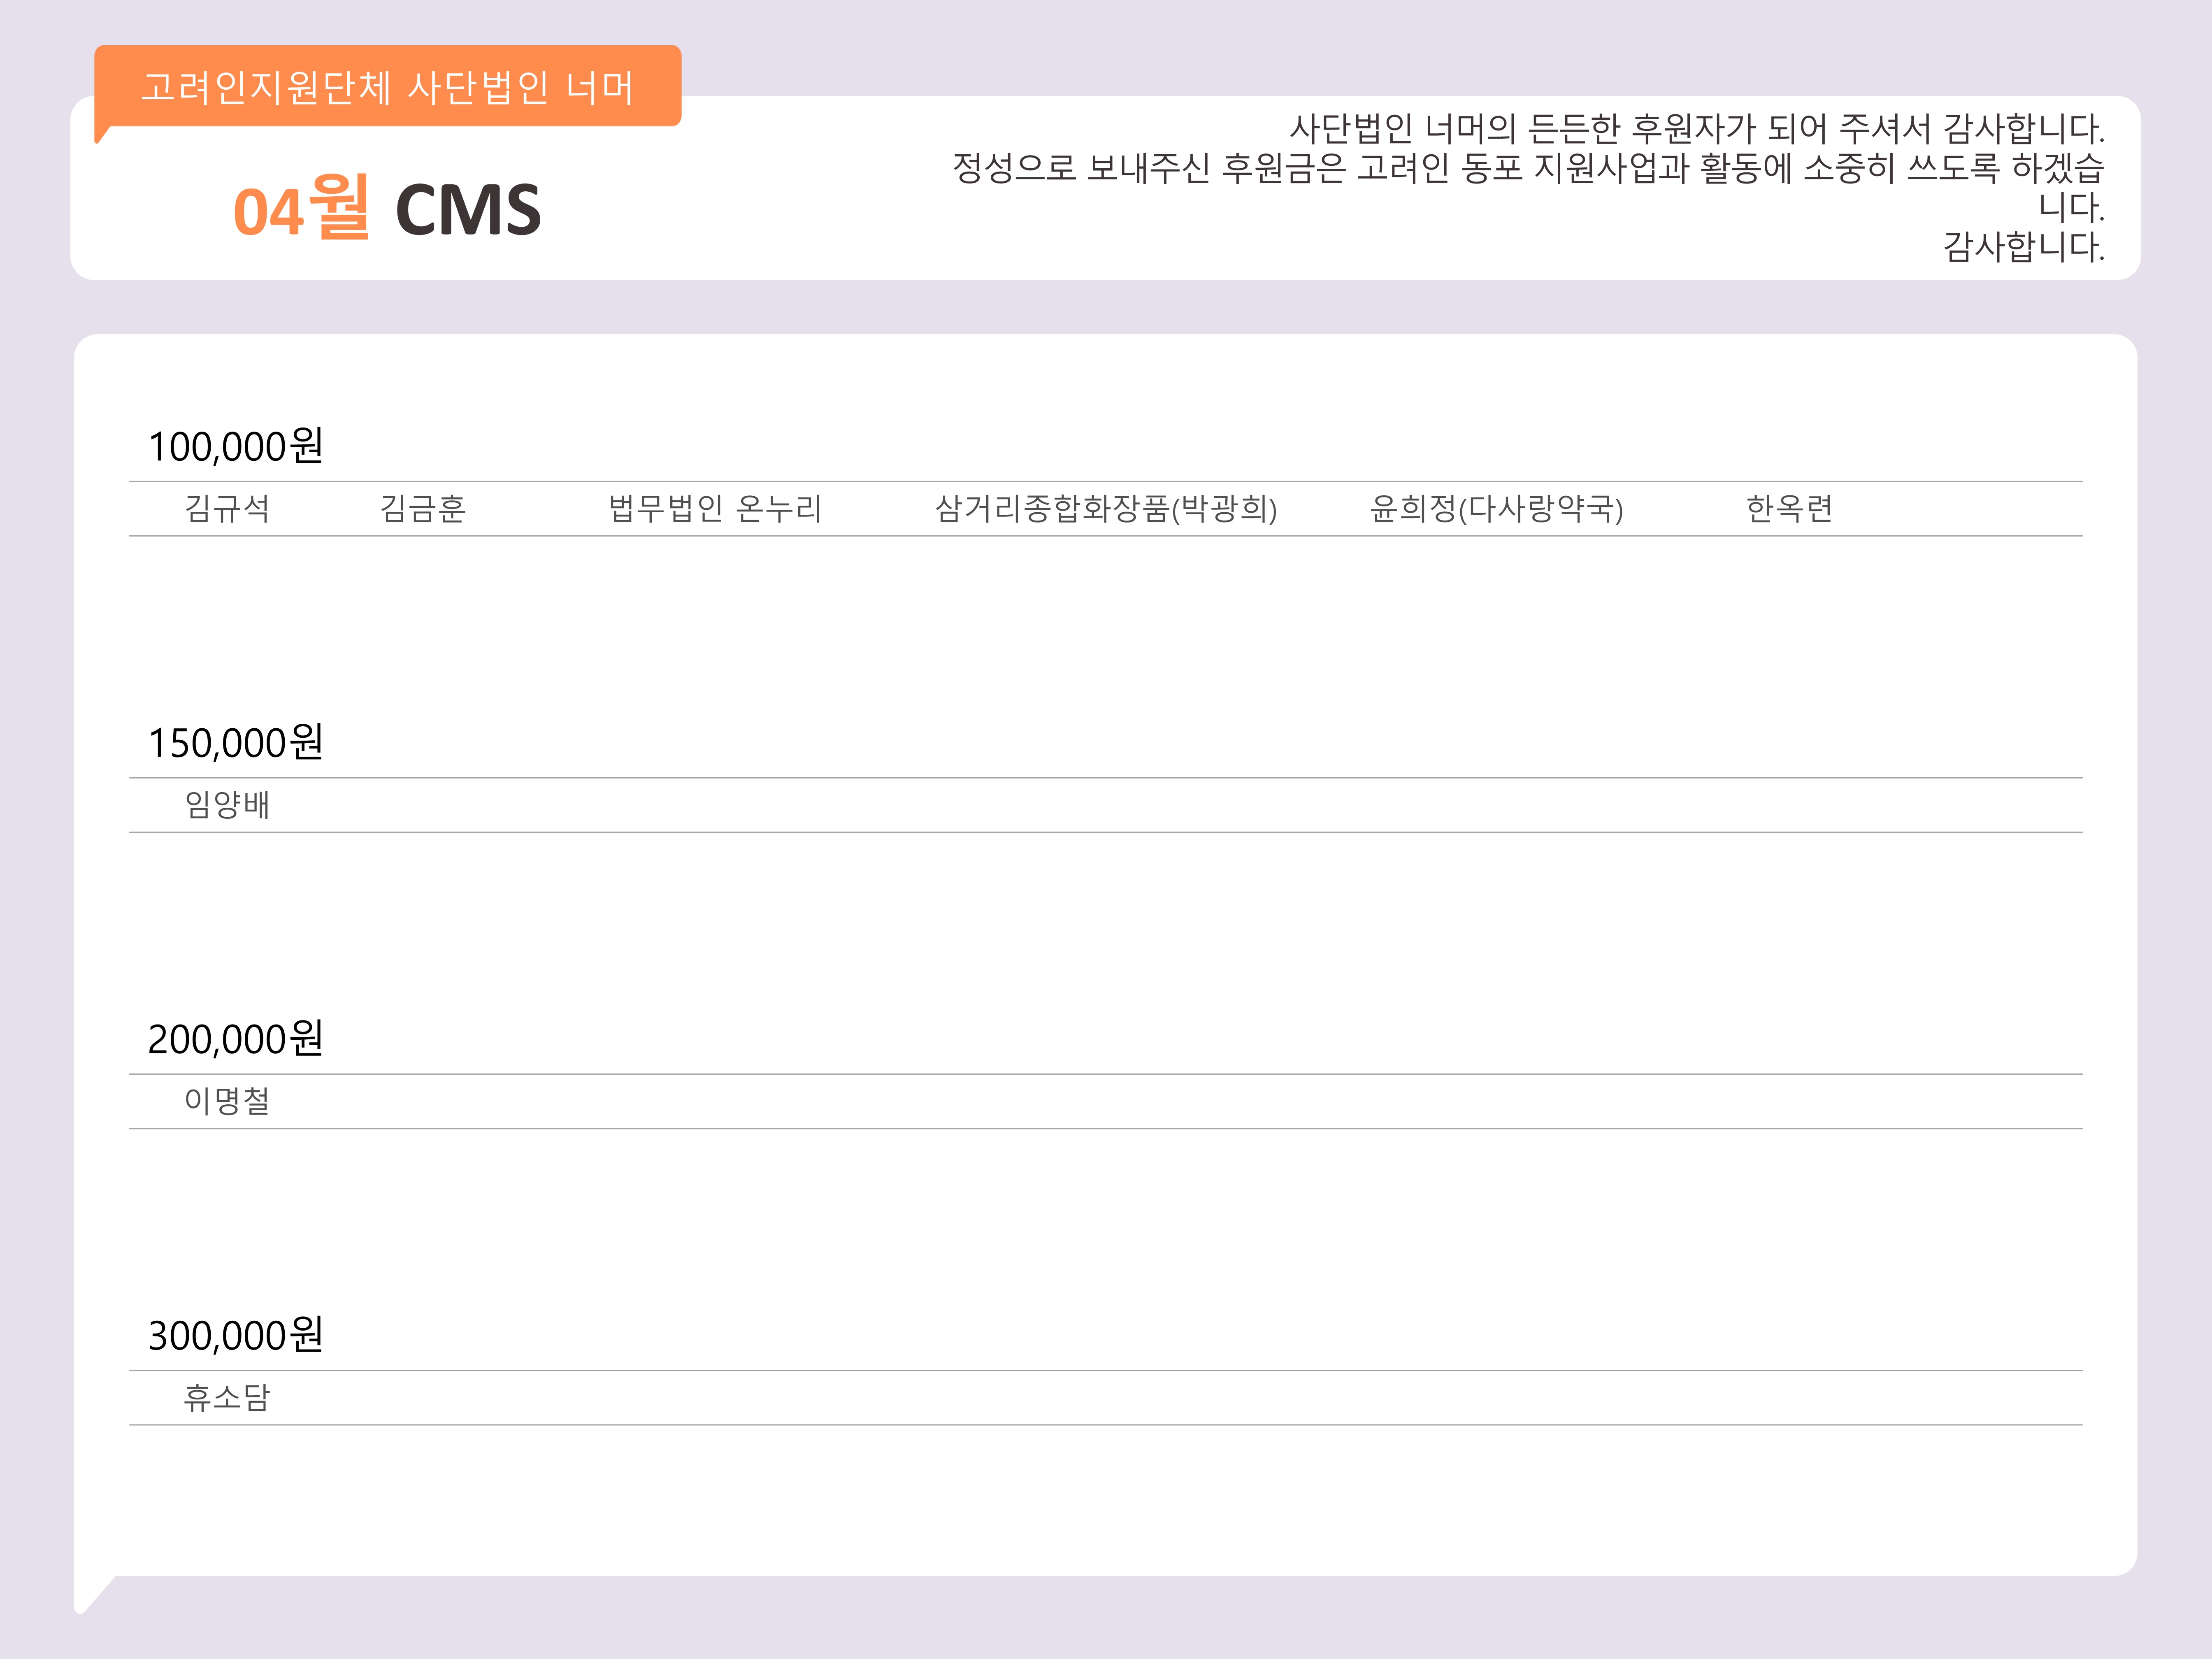Click donor name 임양배
The image size is (2212, 1659).
227,805
